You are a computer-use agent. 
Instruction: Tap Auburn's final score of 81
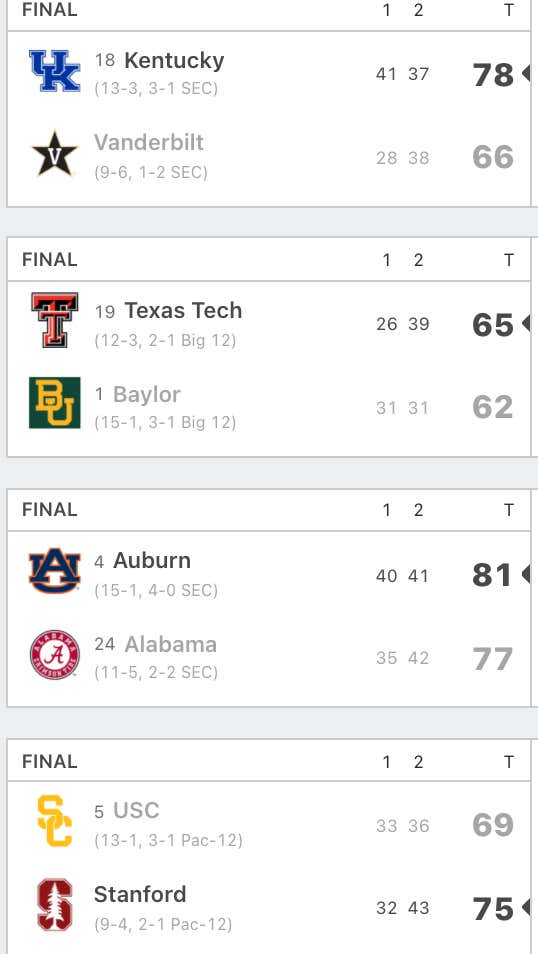pos(493,576)
